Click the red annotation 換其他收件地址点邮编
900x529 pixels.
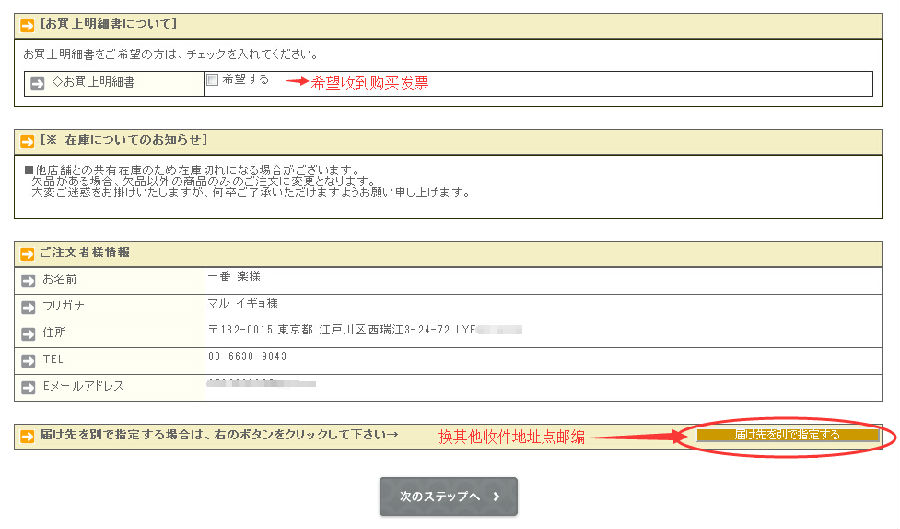point(511,437)
